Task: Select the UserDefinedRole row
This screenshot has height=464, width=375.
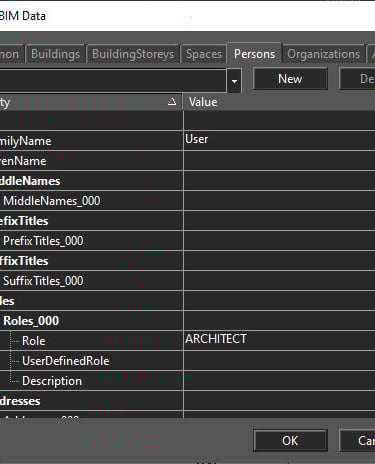Action: pos(91,361)
